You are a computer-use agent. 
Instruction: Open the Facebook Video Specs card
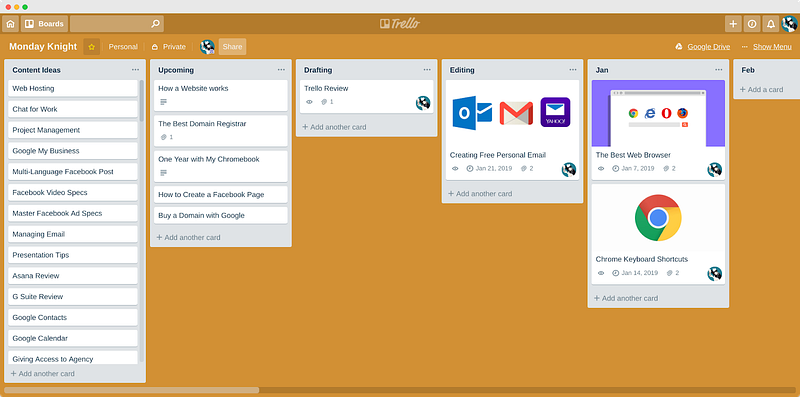coord(73,192)
